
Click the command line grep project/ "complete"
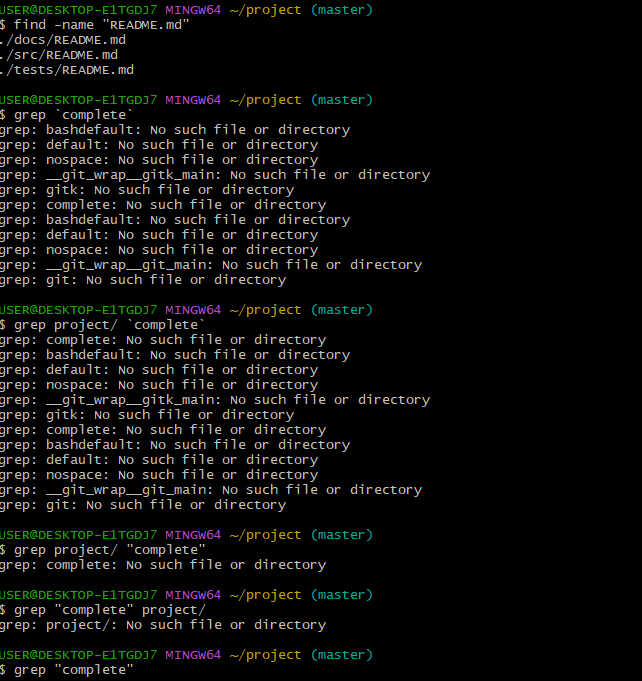103,550
